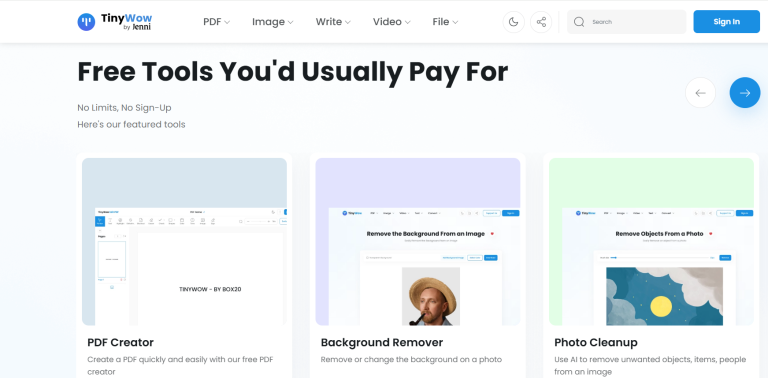The image size is (768, 378).
Task: Click the Sign In button
Action: 726,22
